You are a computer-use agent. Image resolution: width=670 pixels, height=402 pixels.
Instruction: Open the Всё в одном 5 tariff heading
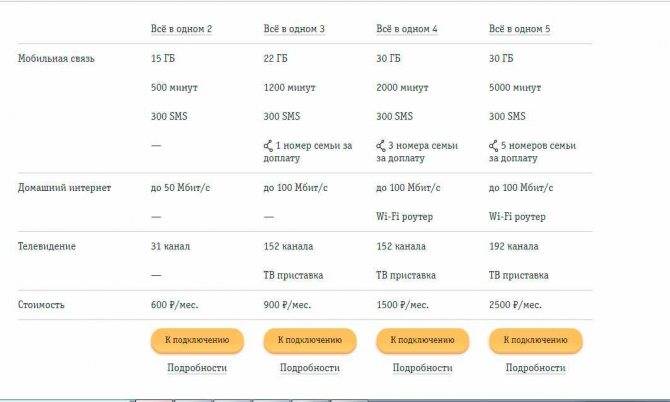pos(520,29)
